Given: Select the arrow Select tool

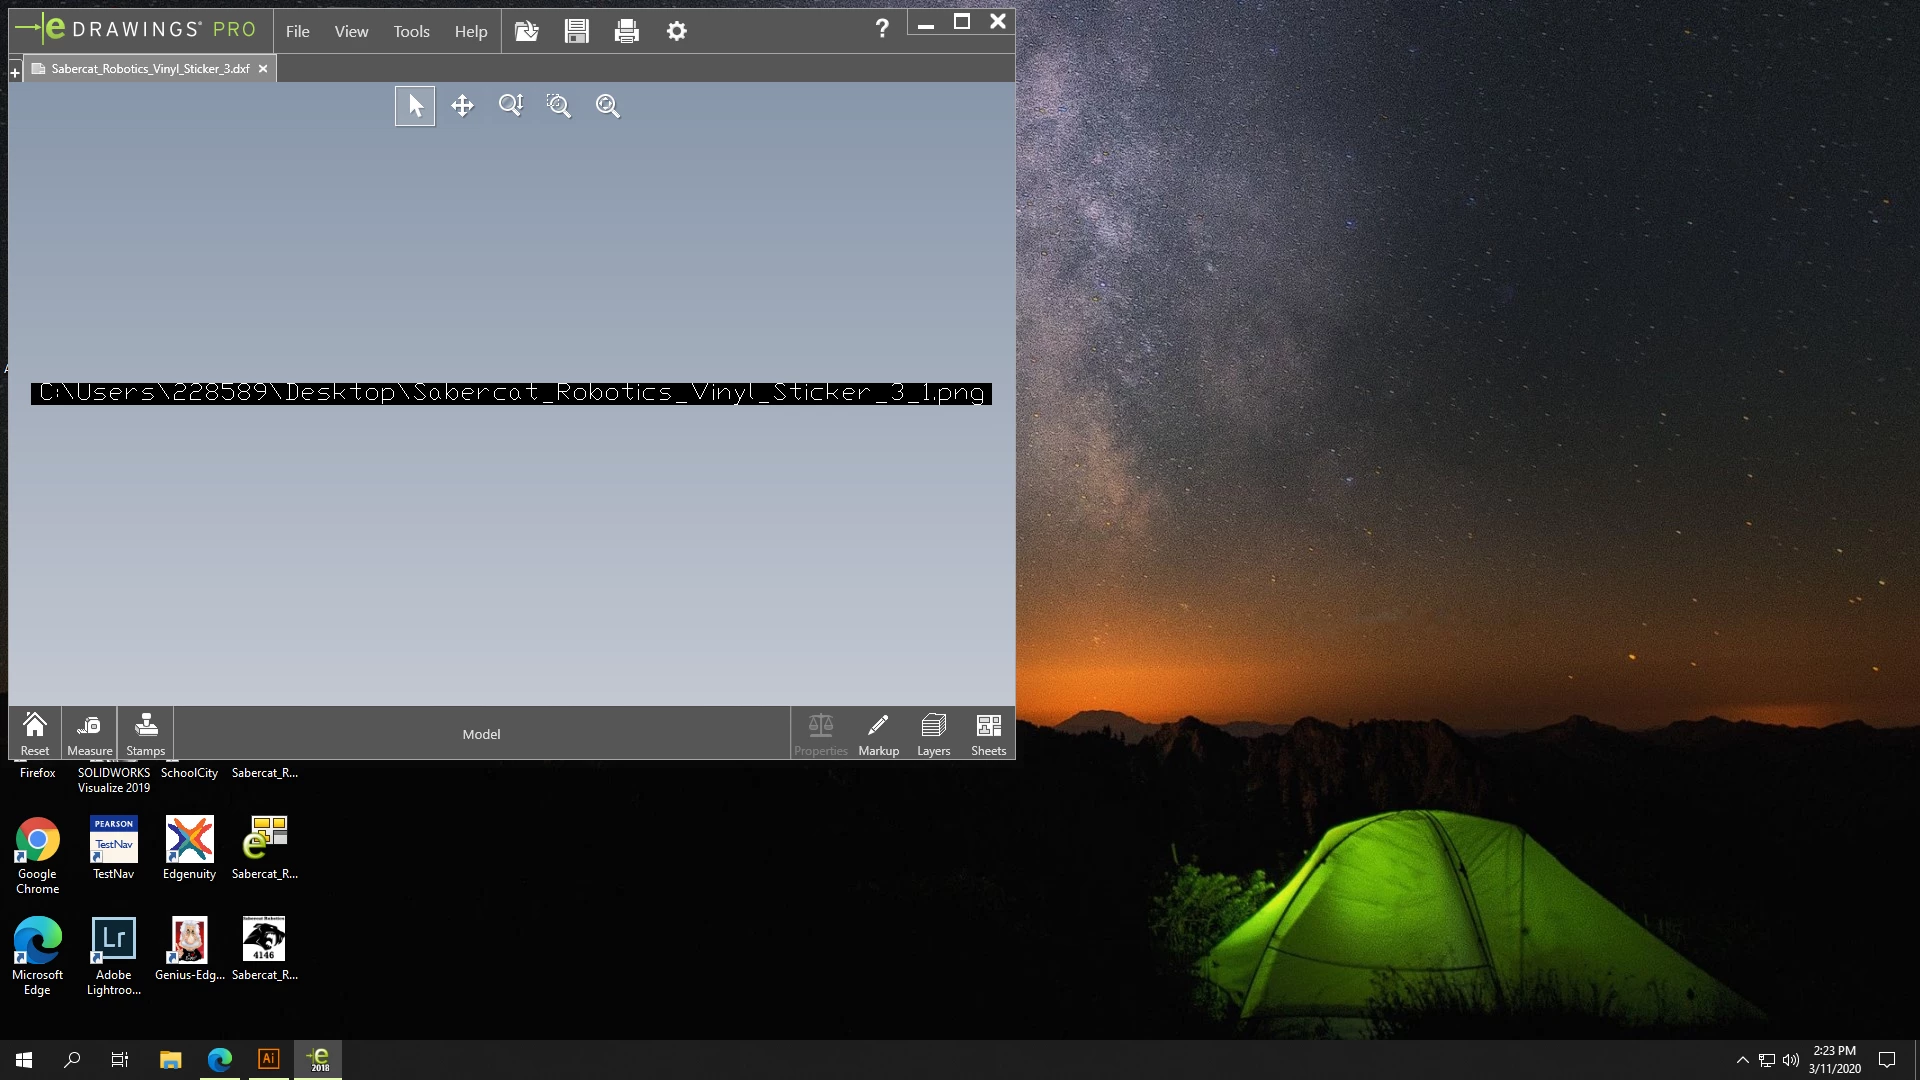Looking at the screenshot, I should click(415, 106).
